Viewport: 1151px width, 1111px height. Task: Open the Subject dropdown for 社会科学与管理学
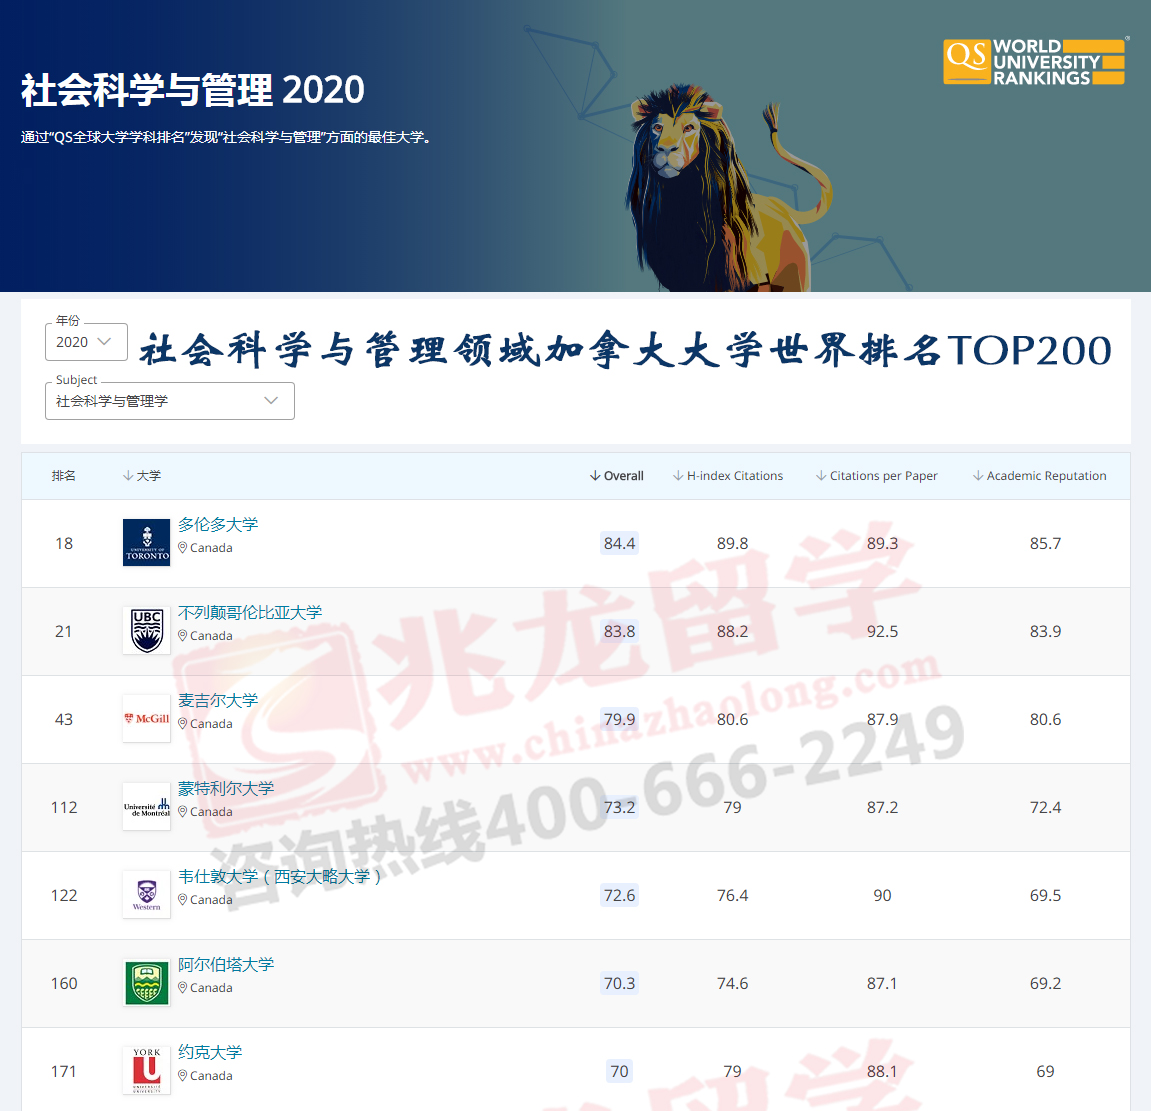(169, 401)
